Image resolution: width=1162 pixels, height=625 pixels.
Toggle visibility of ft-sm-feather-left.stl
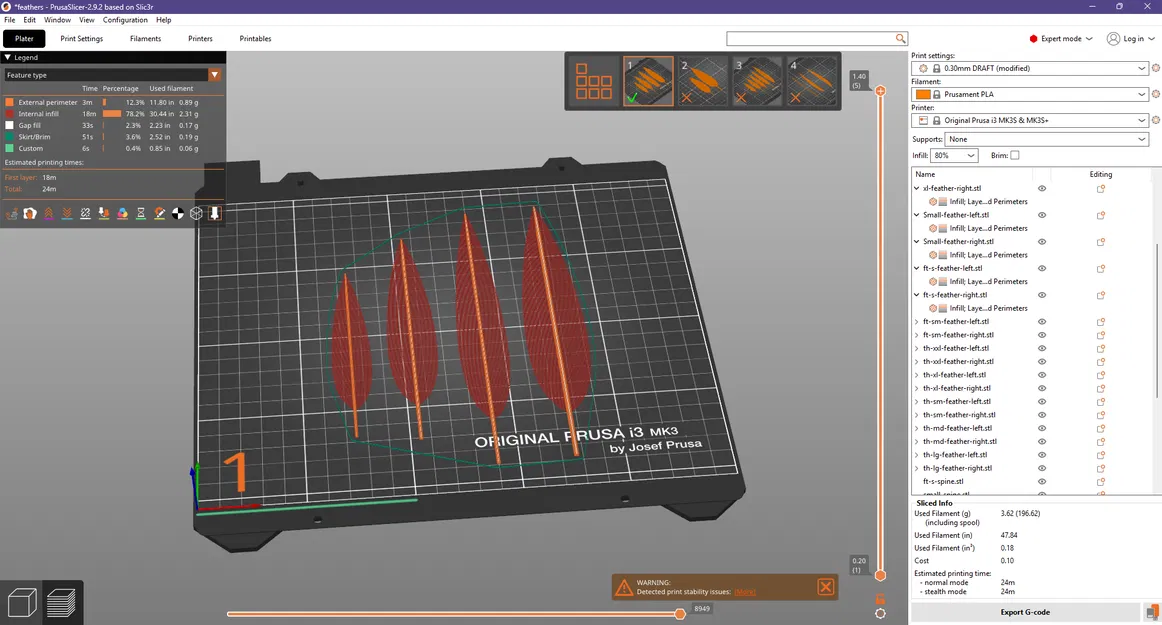click(x=1042, y=322)
